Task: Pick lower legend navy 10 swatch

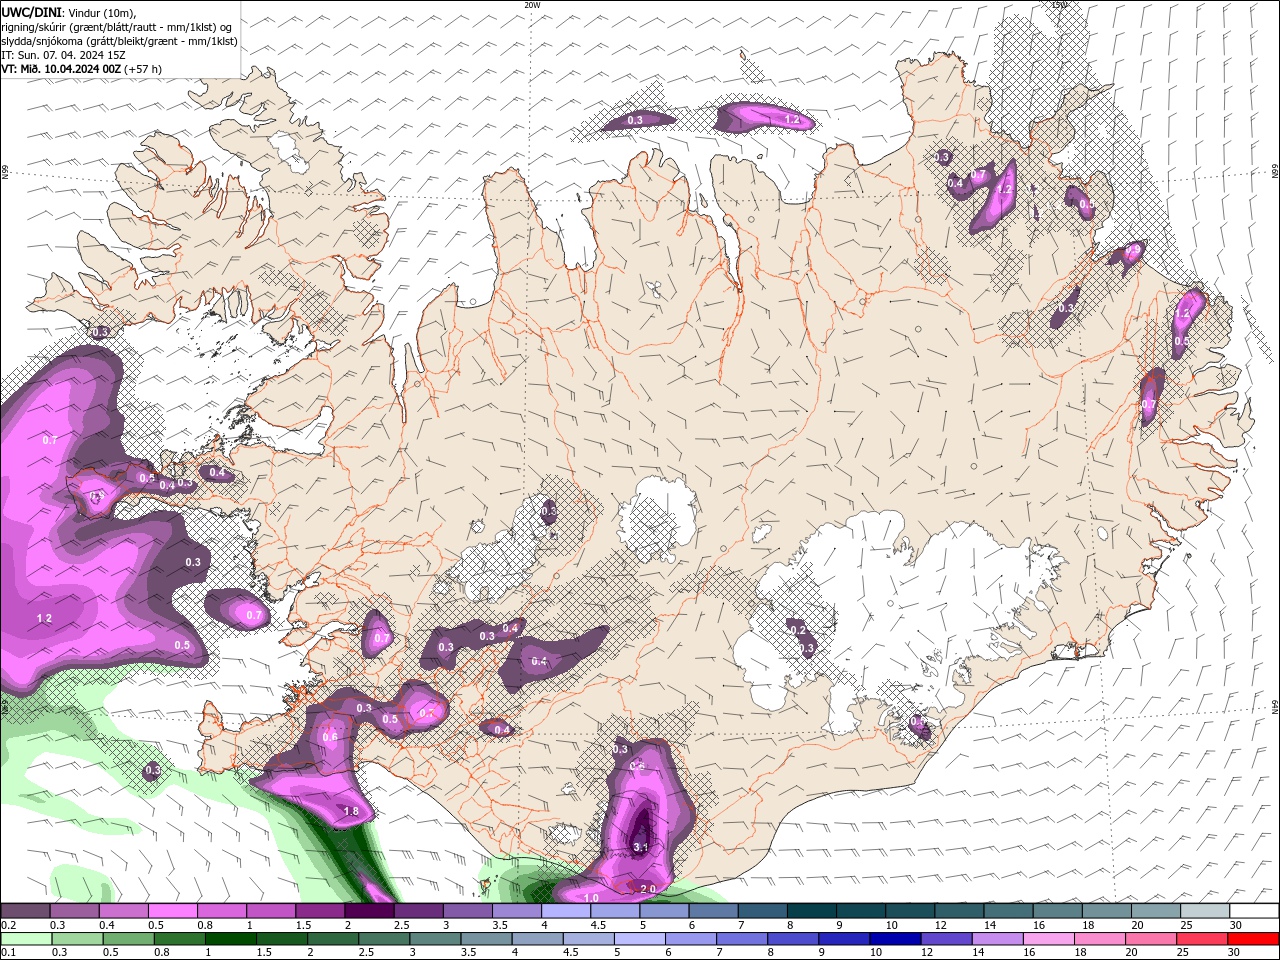Action: 894,939
